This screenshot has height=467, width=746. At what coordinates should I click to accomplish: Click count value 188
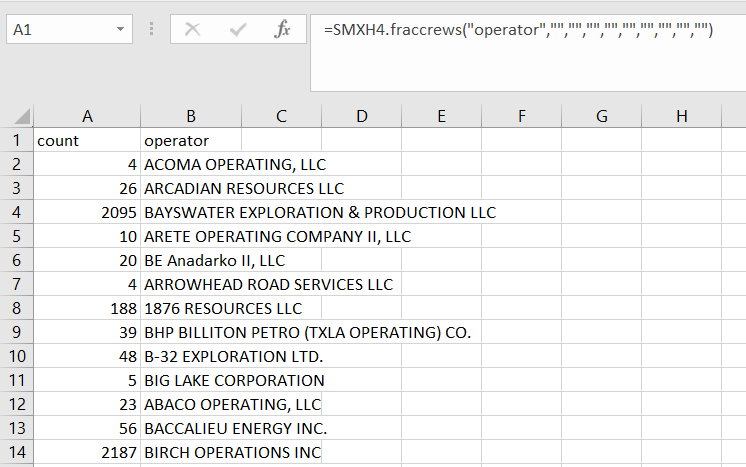[x=123, y=309]
